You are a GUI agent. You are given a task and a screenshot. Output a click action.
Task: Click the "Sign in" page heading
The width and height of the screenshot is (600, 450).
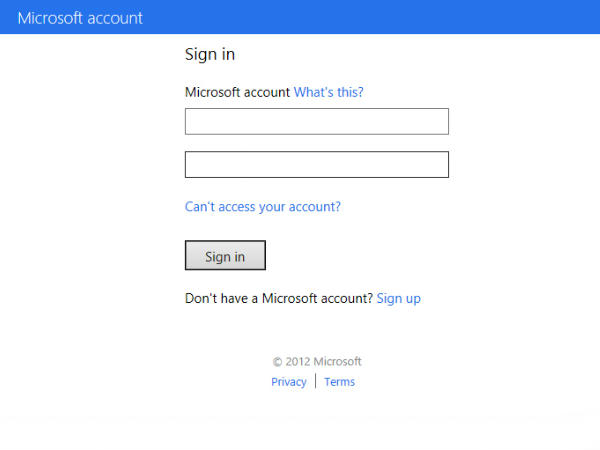coord(210,54)
